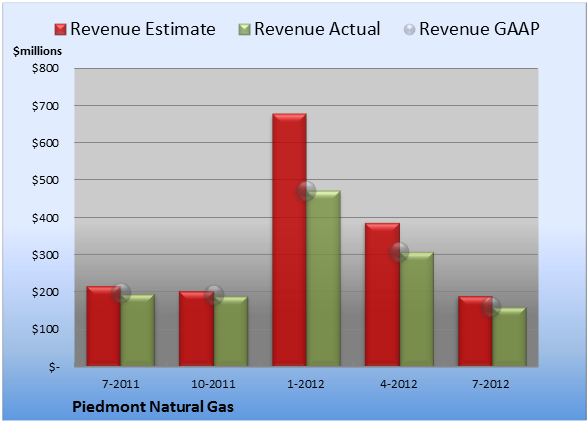The width and height of the screenshot is (588, 422).
Task: Select the green actual bar for 10-2011
Action: (231, 331)
